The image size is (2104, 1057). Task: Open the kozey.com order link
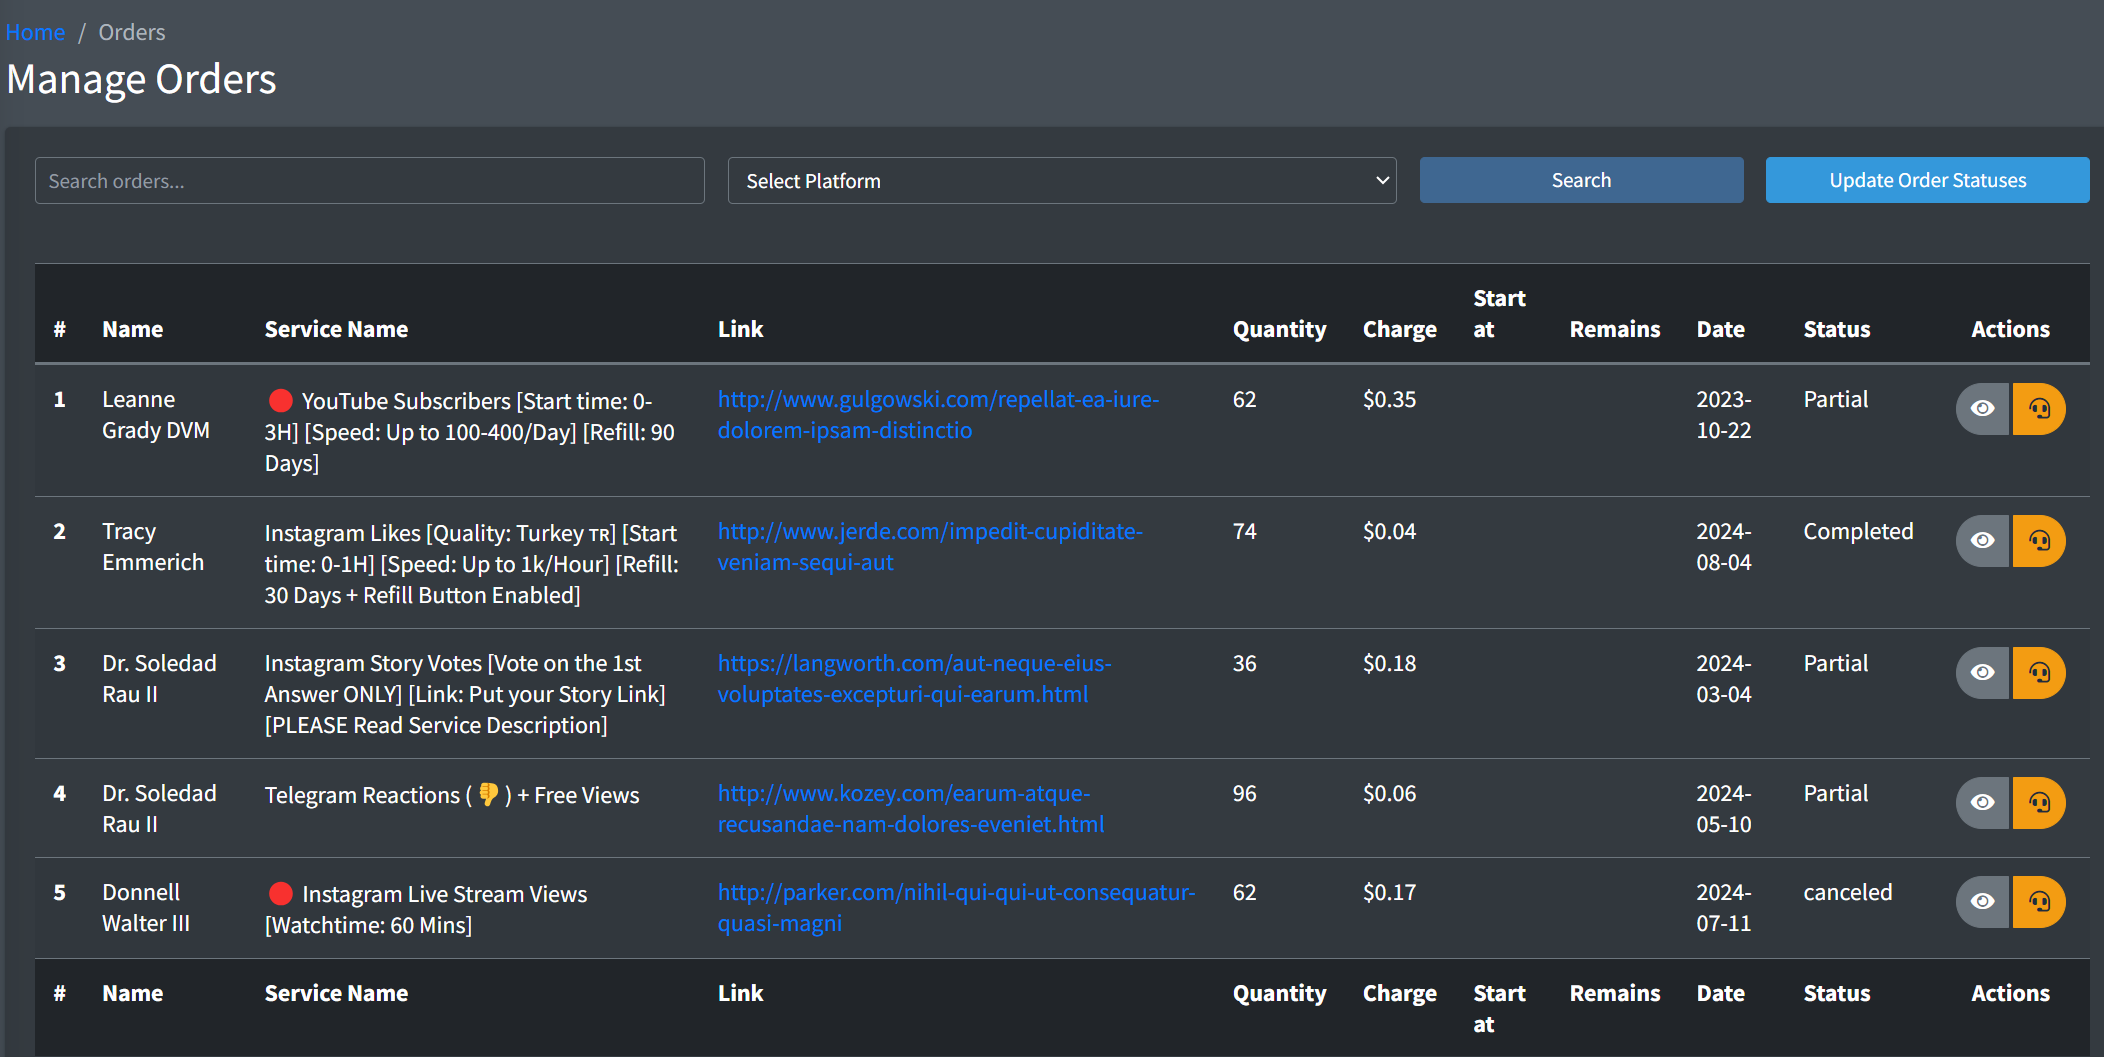[911, 809]
